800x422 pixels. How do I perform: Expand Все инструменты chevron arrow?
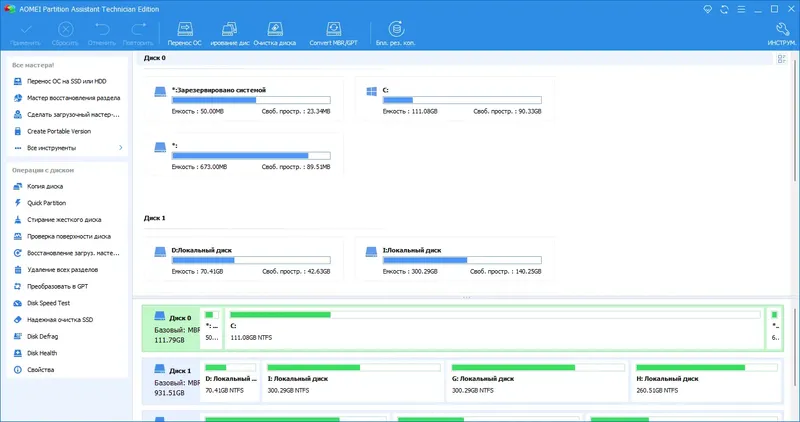121,148
